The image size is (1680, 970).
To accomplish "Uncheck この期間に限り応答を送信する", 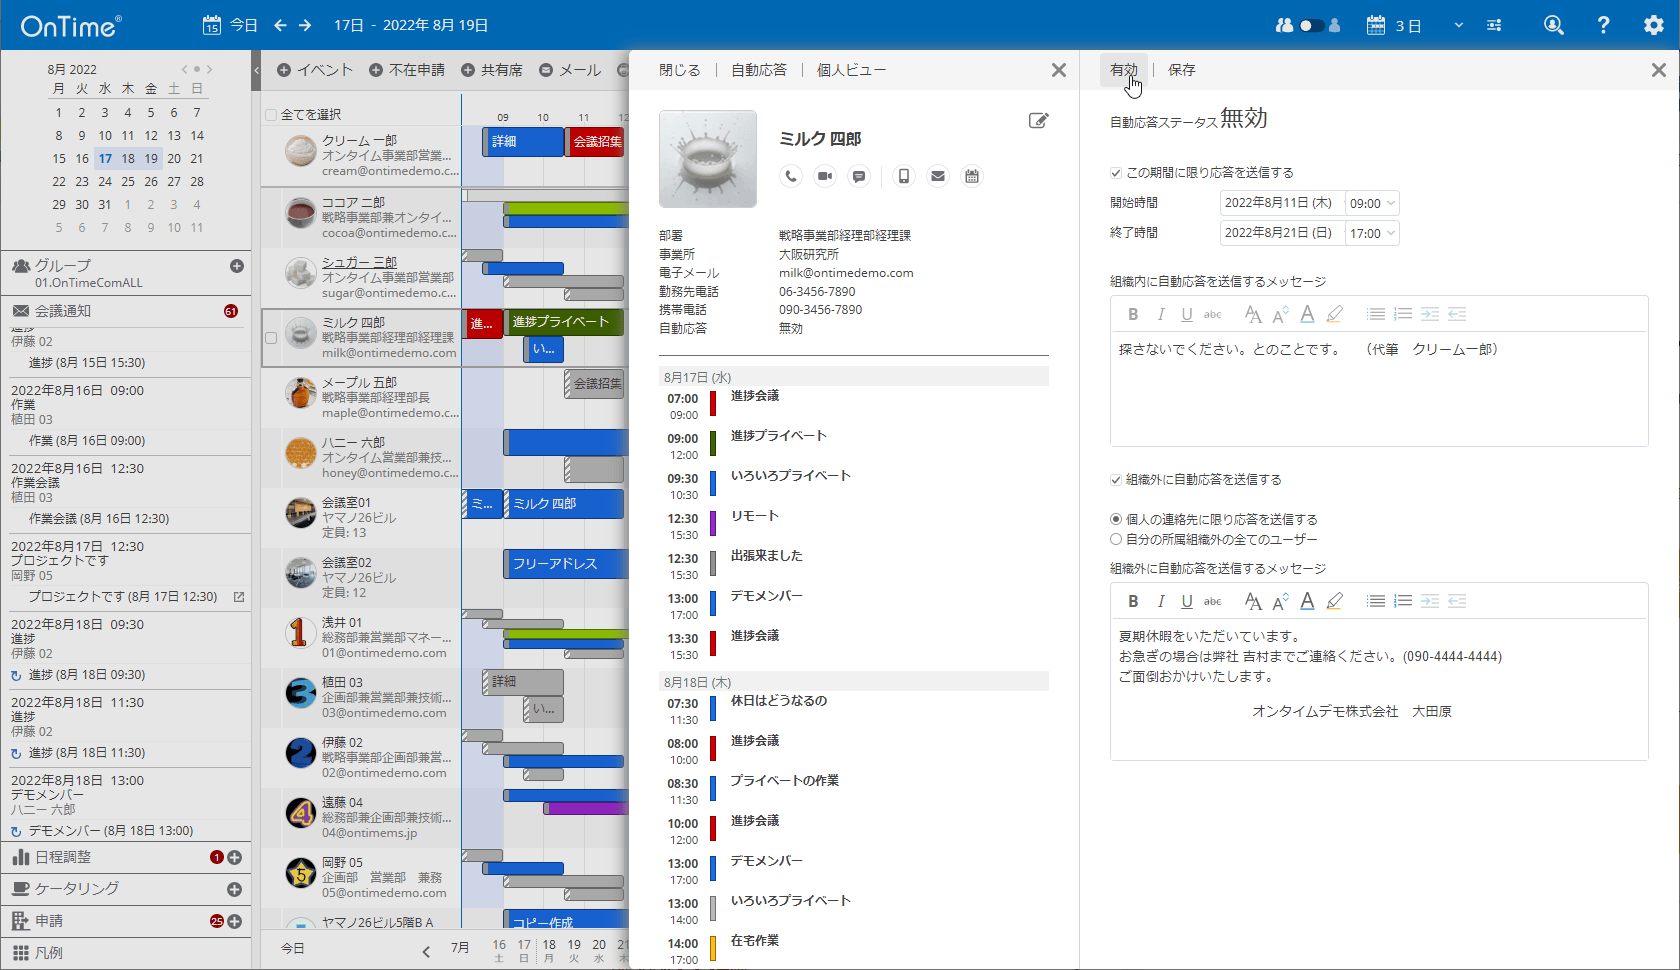I will click(x=1115, y=172).
